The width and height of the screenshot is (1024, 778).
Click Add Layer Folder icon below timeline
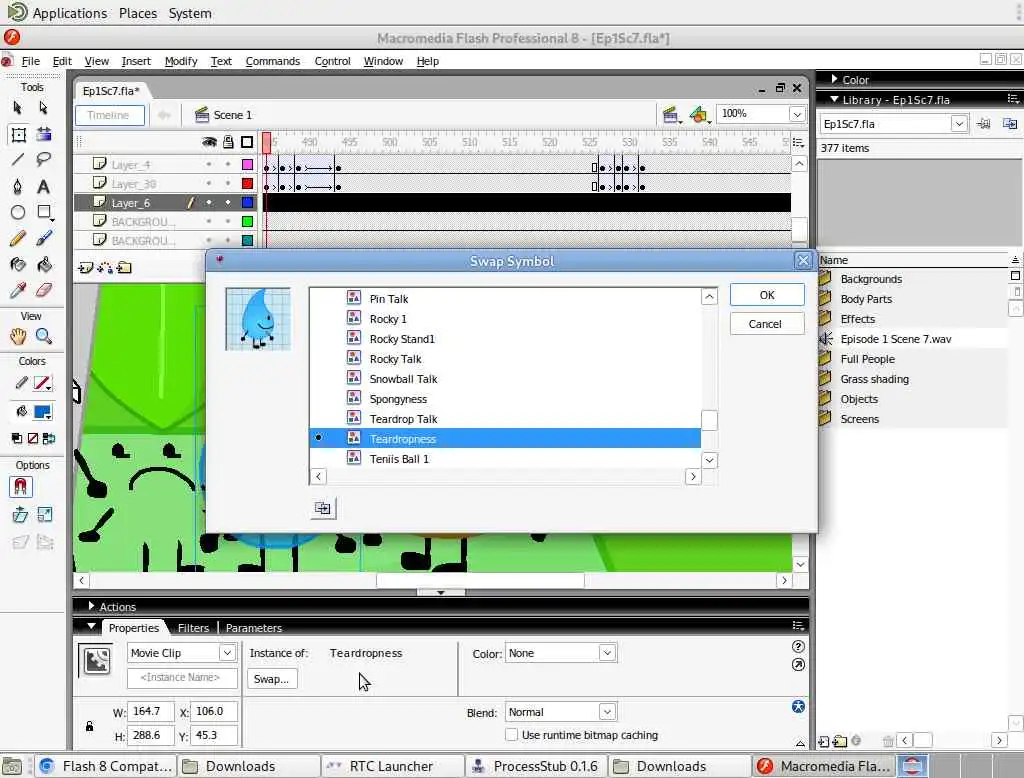click(124, 267)
